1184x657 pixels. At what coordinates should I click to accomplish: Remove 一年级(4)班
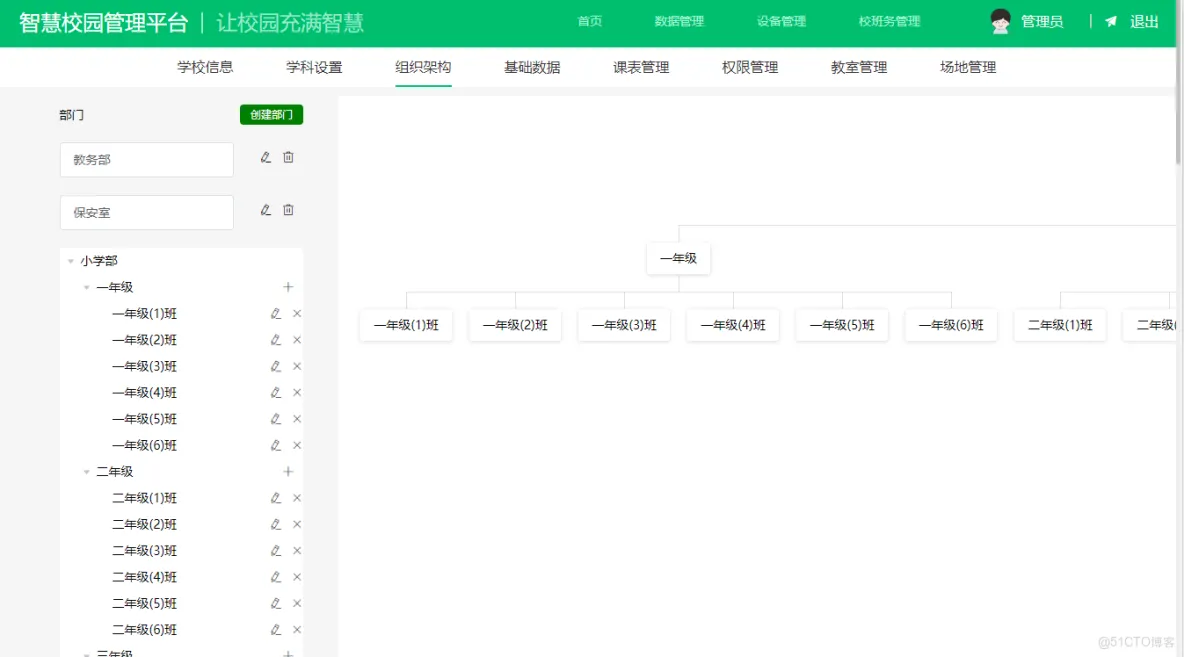pyautogui.click(x=297, y=393)
